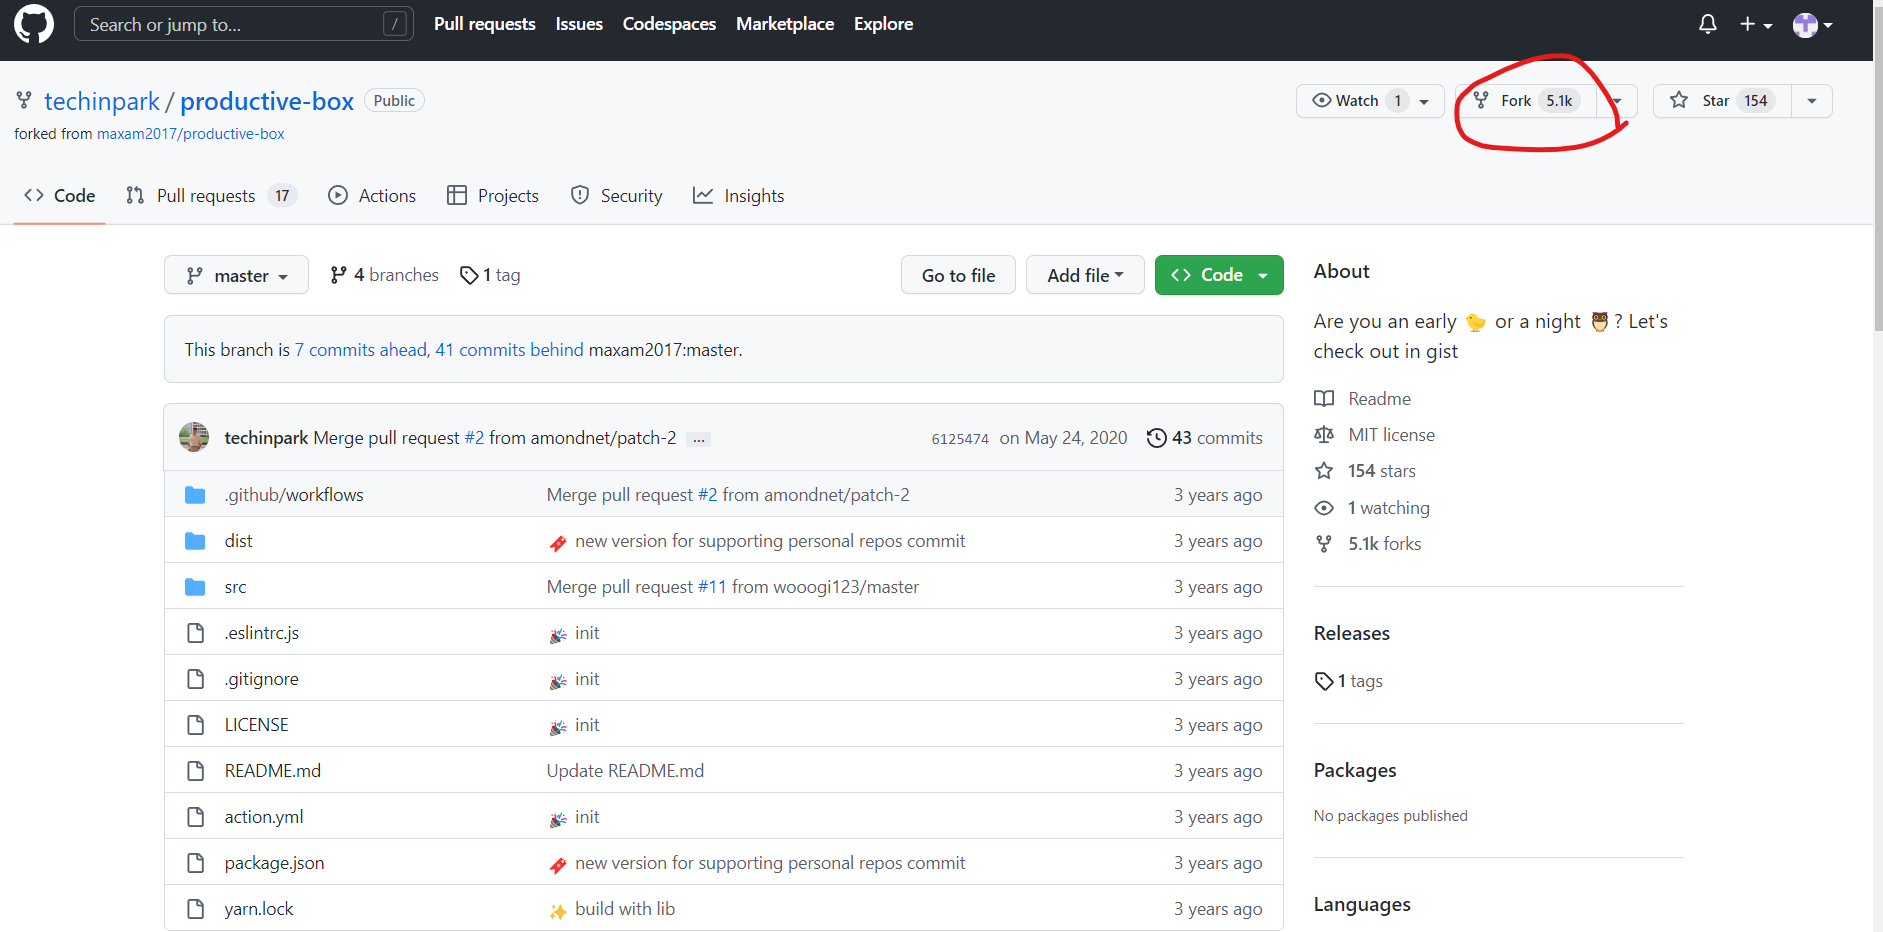
Task: Switch to the Projects tab
Action: pos(493,196)
